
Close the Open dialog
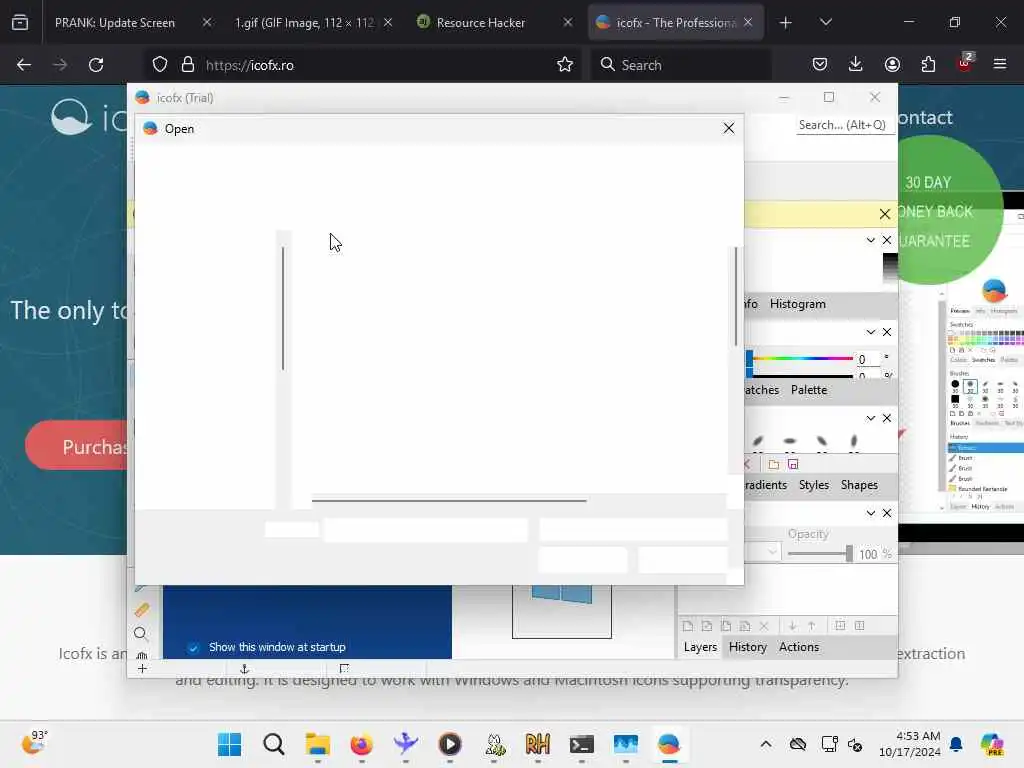pos(729,129)
